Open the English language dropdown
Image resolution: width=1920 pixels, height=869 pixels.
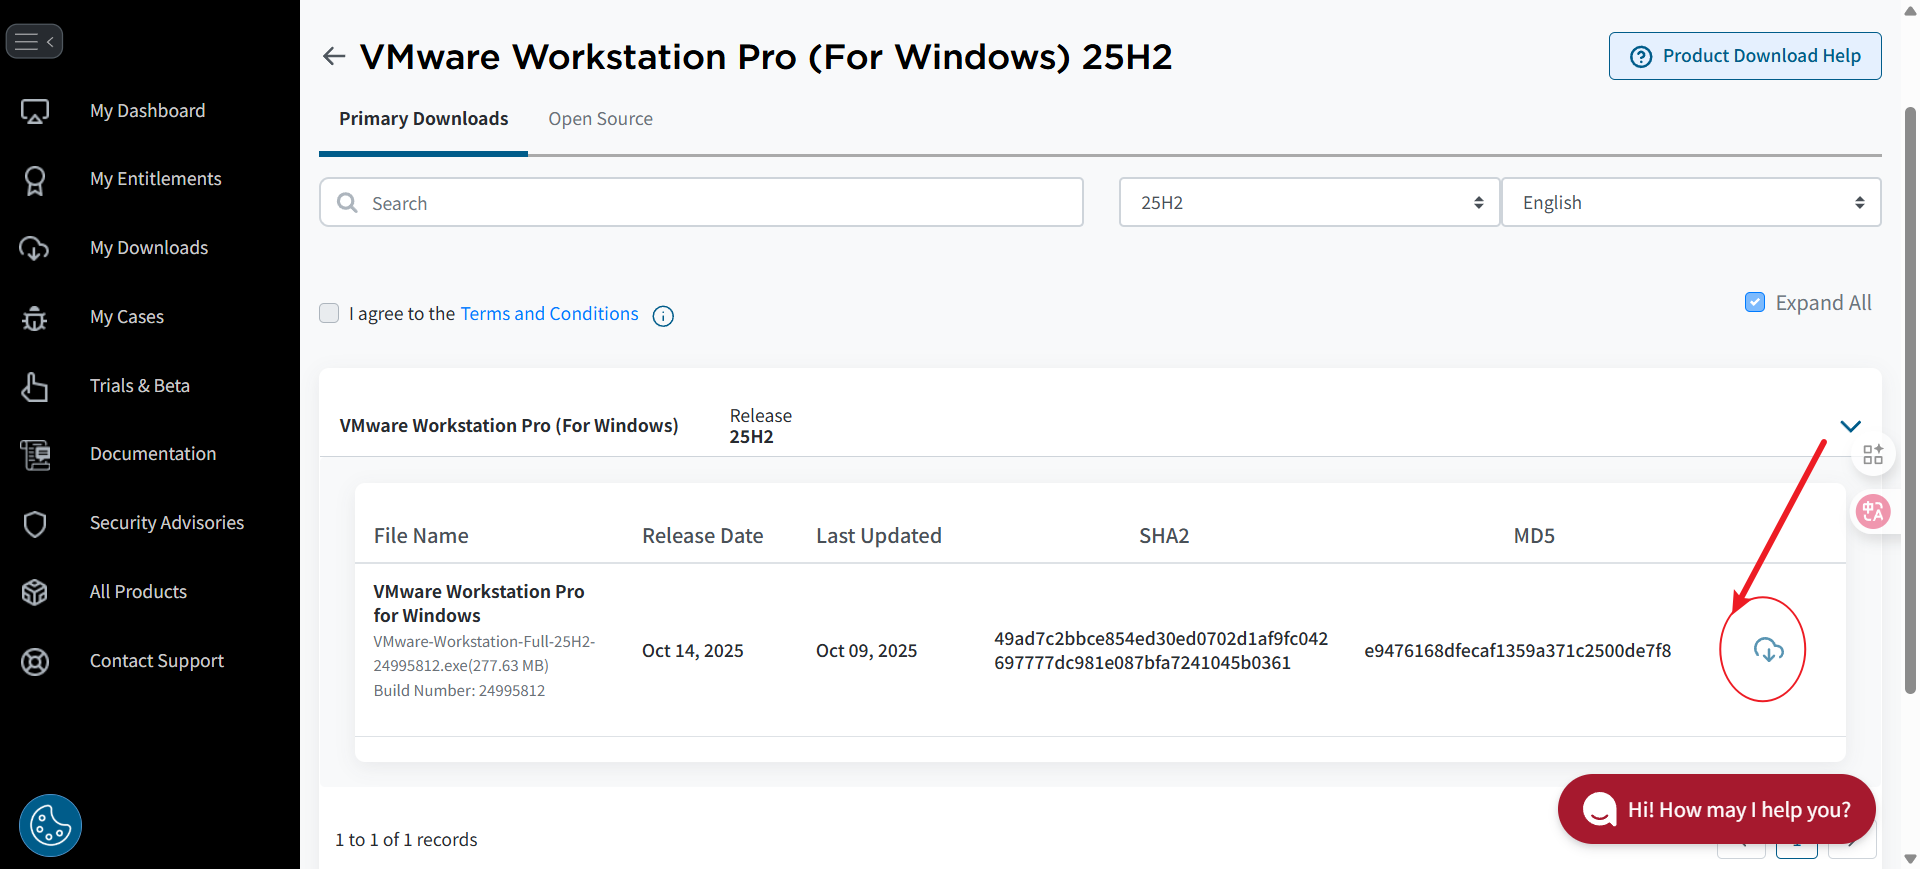click(x=1691, y=202)
